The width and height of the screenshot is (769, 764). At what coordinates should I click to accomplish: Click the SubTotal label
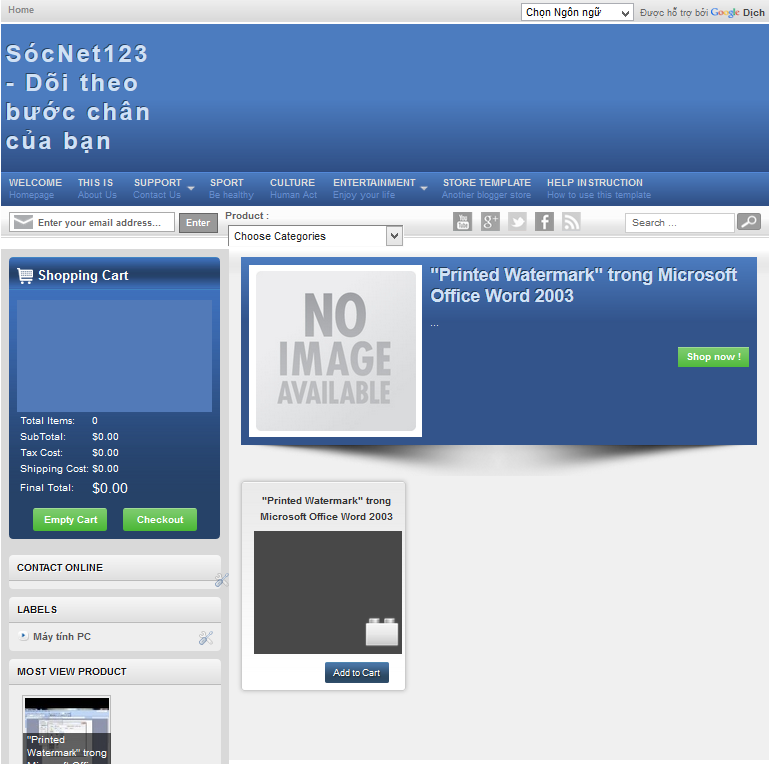pyautogui.click(x=43, y=436)
